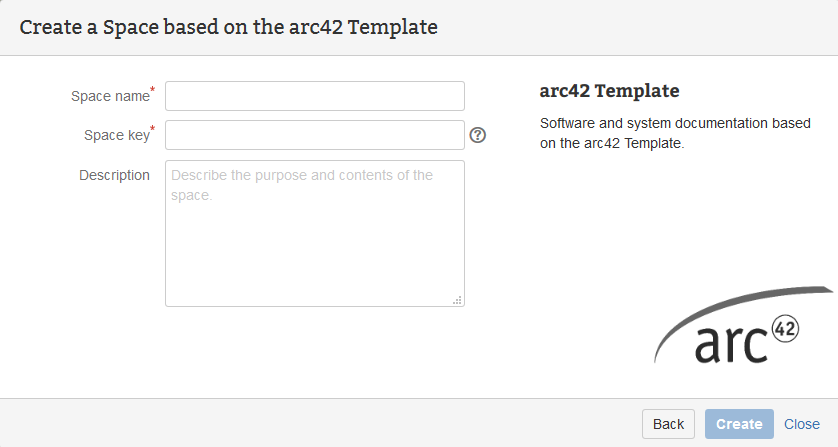Screen dimensions: 838x447
Task: Click the circled 42 badge in logo
Action: pyautogui.click(x=786, y=329)
